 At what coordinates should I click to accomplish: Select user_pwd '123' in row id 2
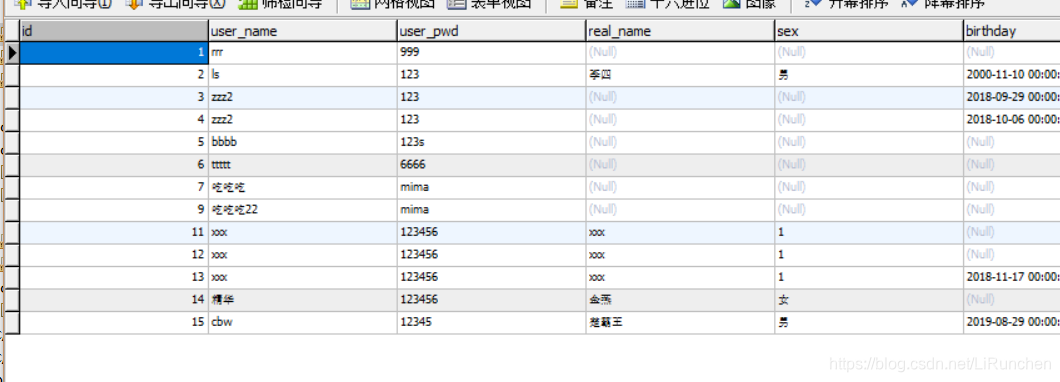coord(491,75)
